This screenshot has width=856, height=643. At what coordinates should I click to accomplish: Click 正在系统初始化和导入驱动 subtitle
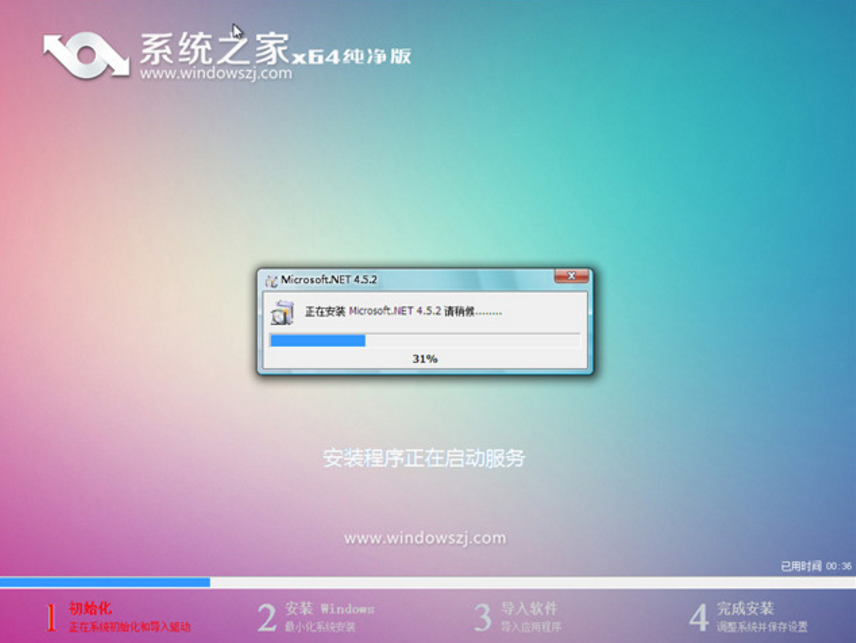[x=130, y=627]
